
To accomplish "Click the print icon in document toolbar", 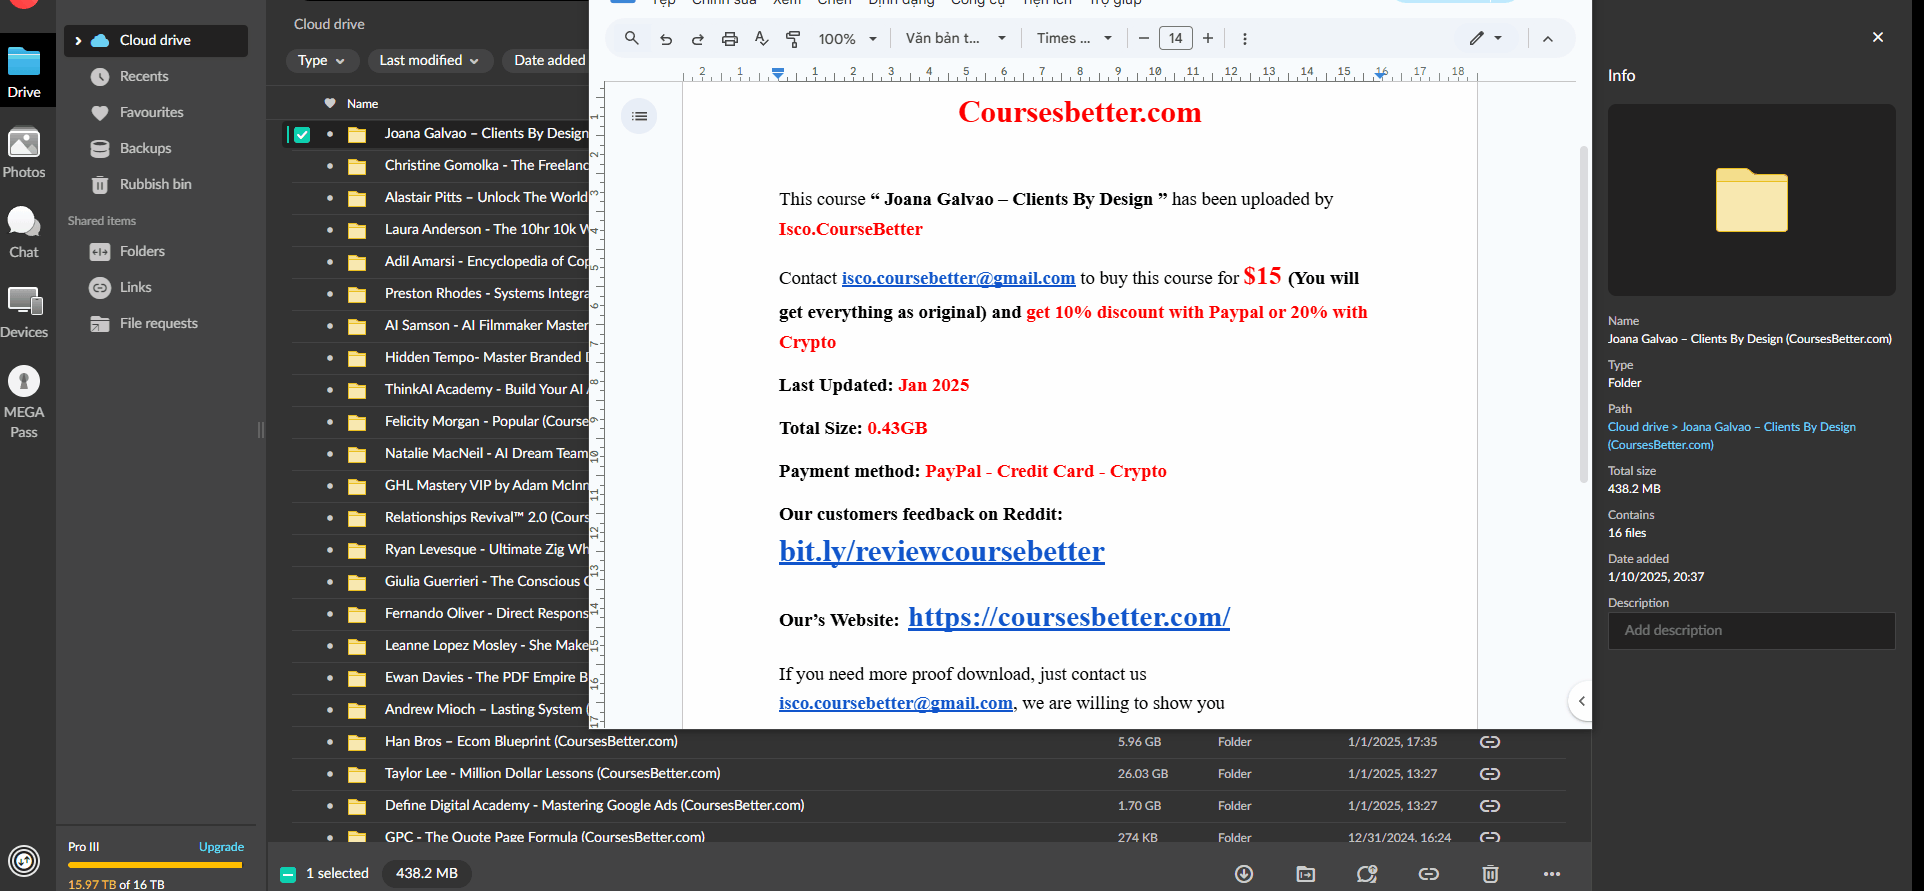I will click(730, 39).
